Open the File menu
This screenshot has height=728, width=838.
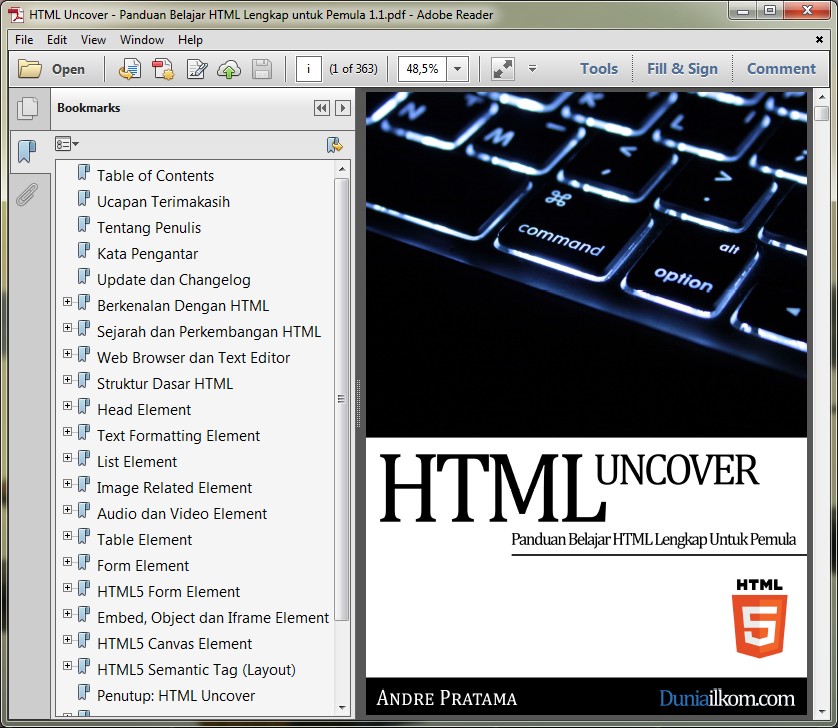(x=24, y=40)
